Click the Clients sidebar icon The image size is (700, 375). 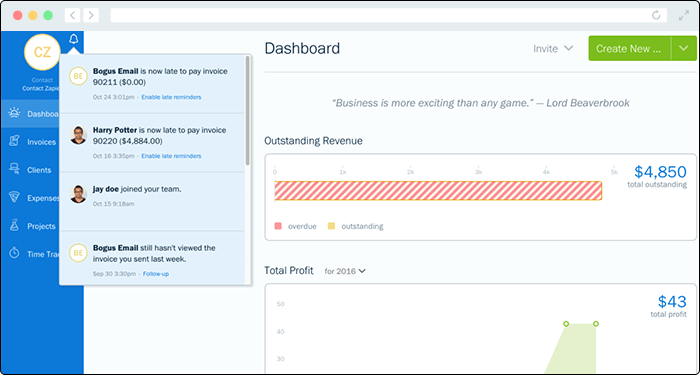[15, 170]
